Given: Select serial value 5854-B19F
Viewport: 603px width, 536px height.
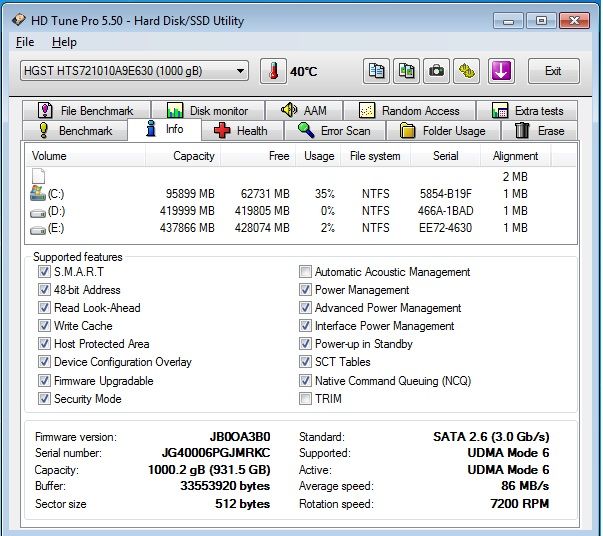Looking at the screenshot, I should pos(445,193).
